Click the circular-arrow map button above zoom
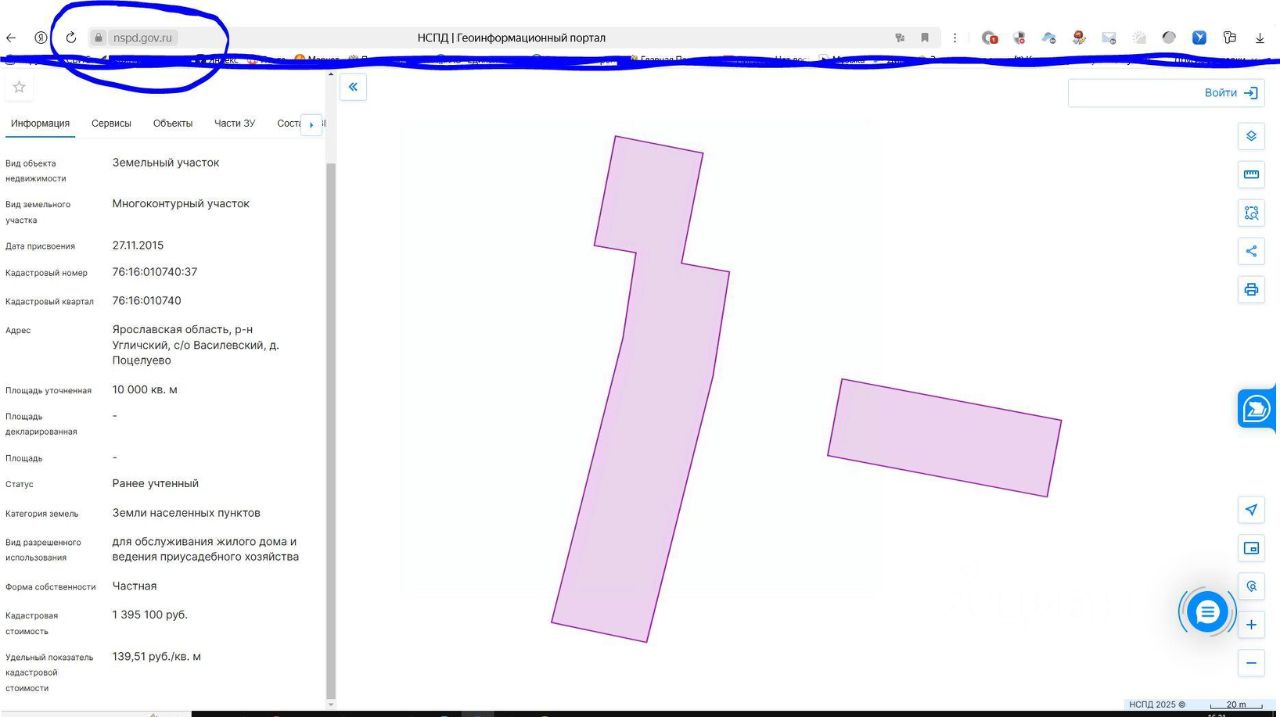The height and width of the screenshot is (717, 1280). pos(1251,586)
